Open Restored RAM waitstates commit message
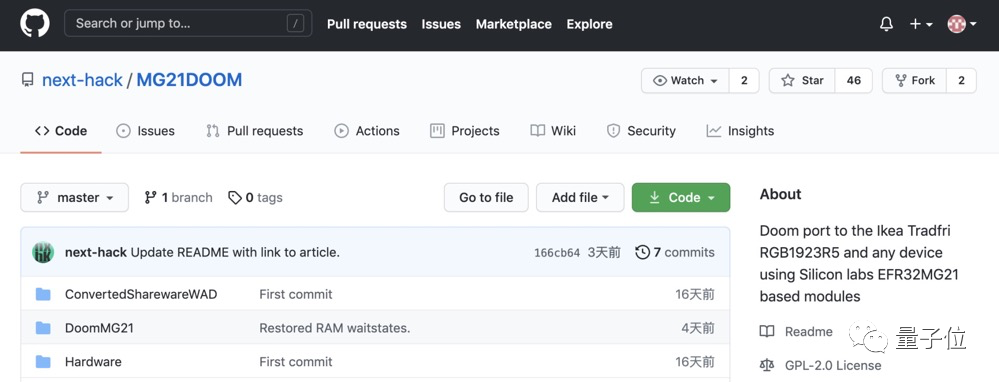Screen dimensions: 999x382 pos(334,328)
